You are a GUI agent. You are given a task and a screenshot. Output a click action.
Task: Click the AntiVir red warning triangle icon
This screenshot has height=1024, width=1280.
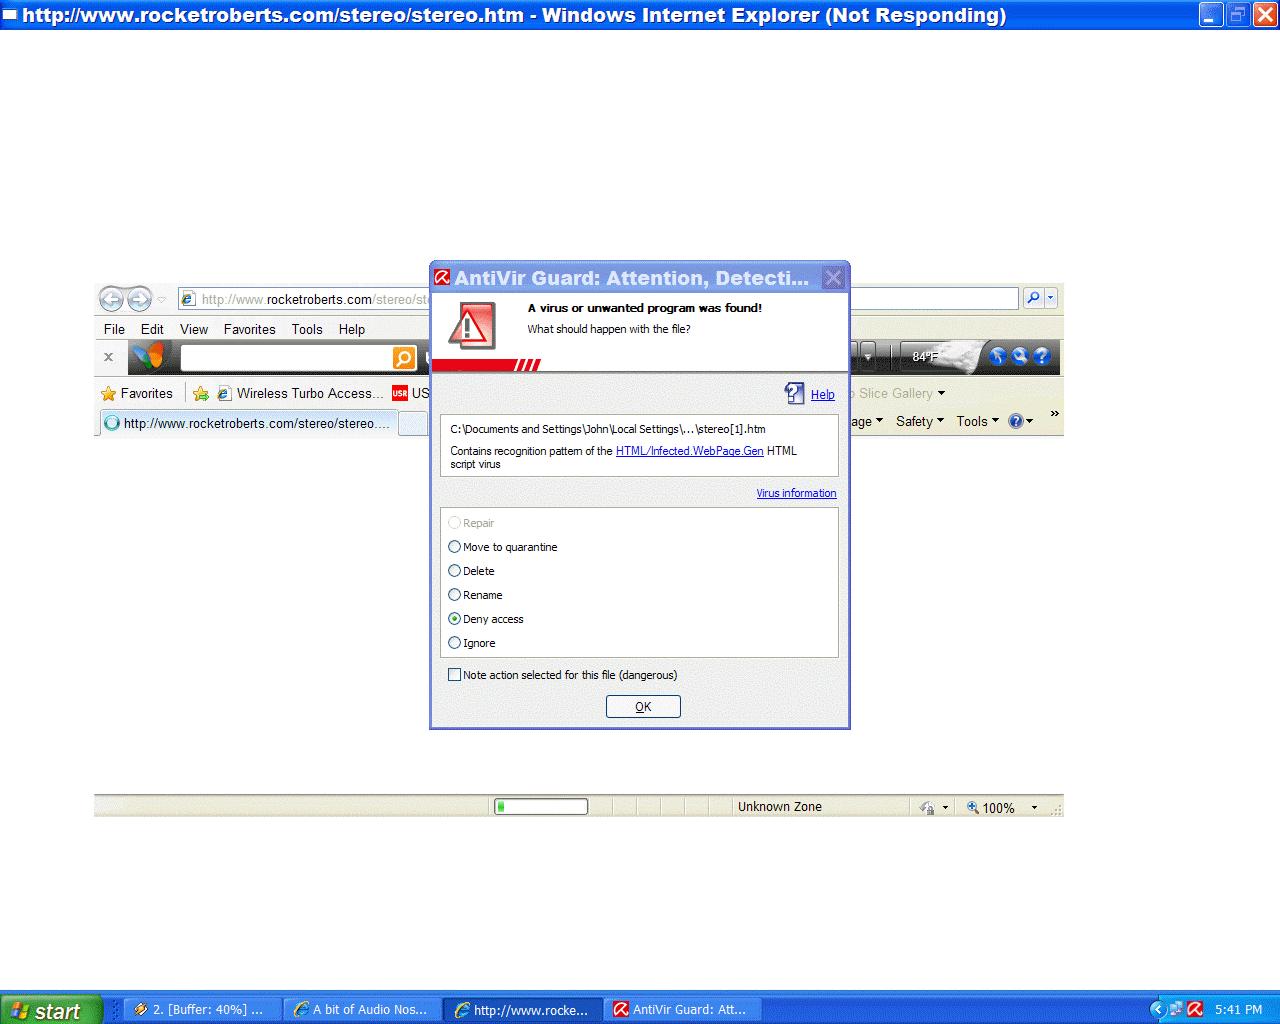472,326
